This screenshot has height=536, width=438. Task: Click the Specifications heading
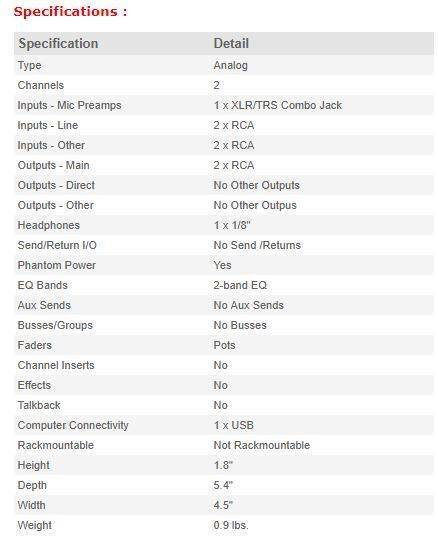(70, 12)
